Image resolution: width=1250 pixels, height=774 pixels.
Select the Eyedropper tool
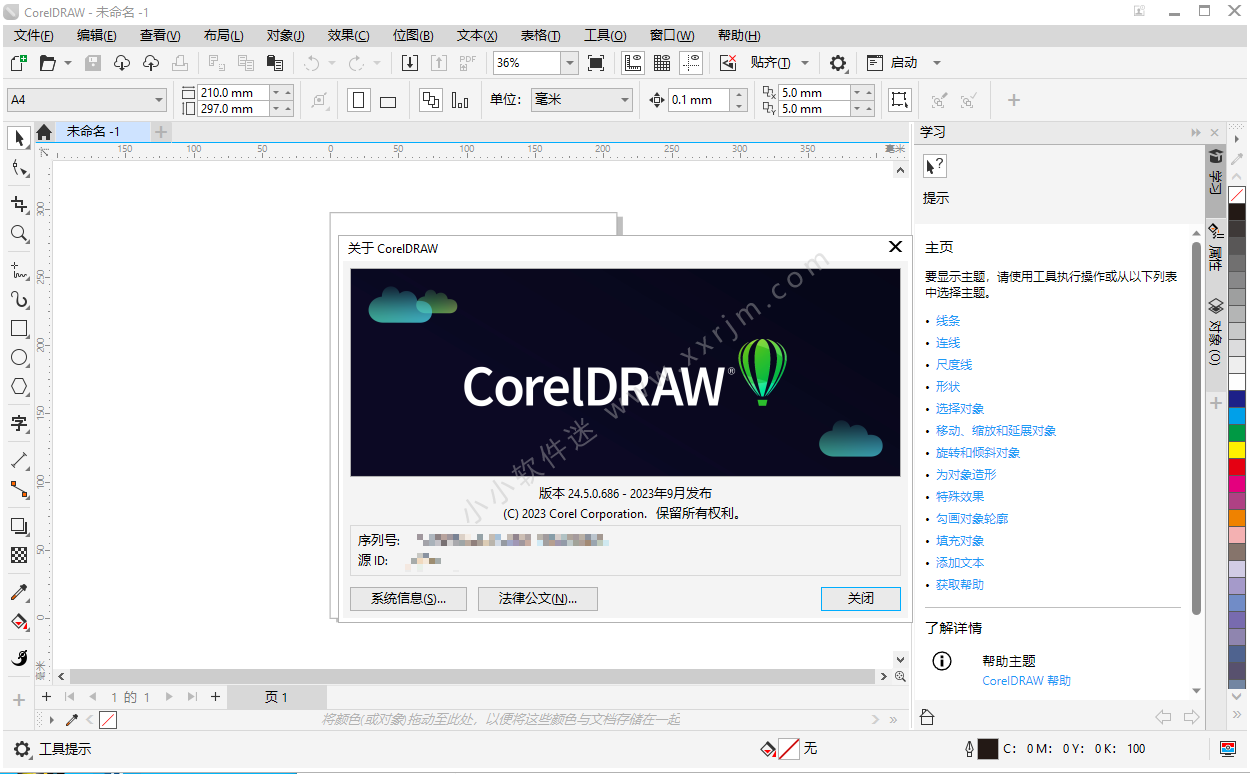[19, 592]
